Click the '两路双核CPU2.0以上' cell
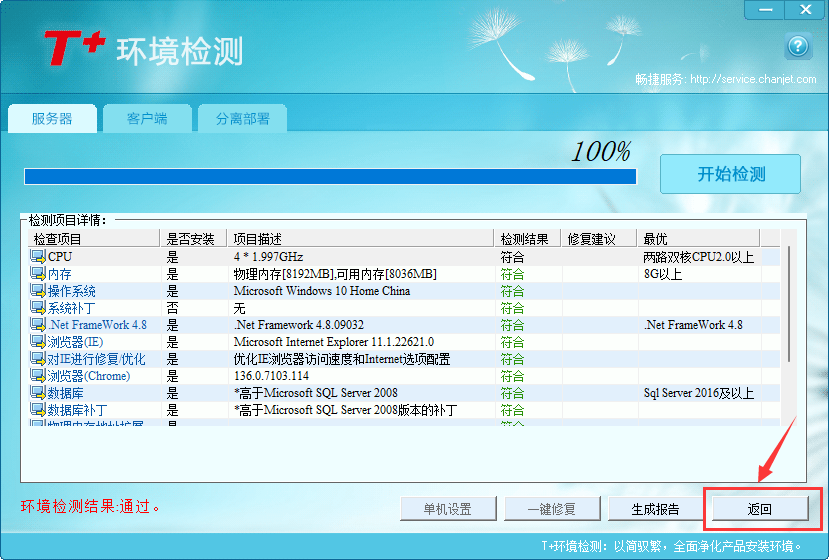Screen dimensions: 829x560 (698, 257)
